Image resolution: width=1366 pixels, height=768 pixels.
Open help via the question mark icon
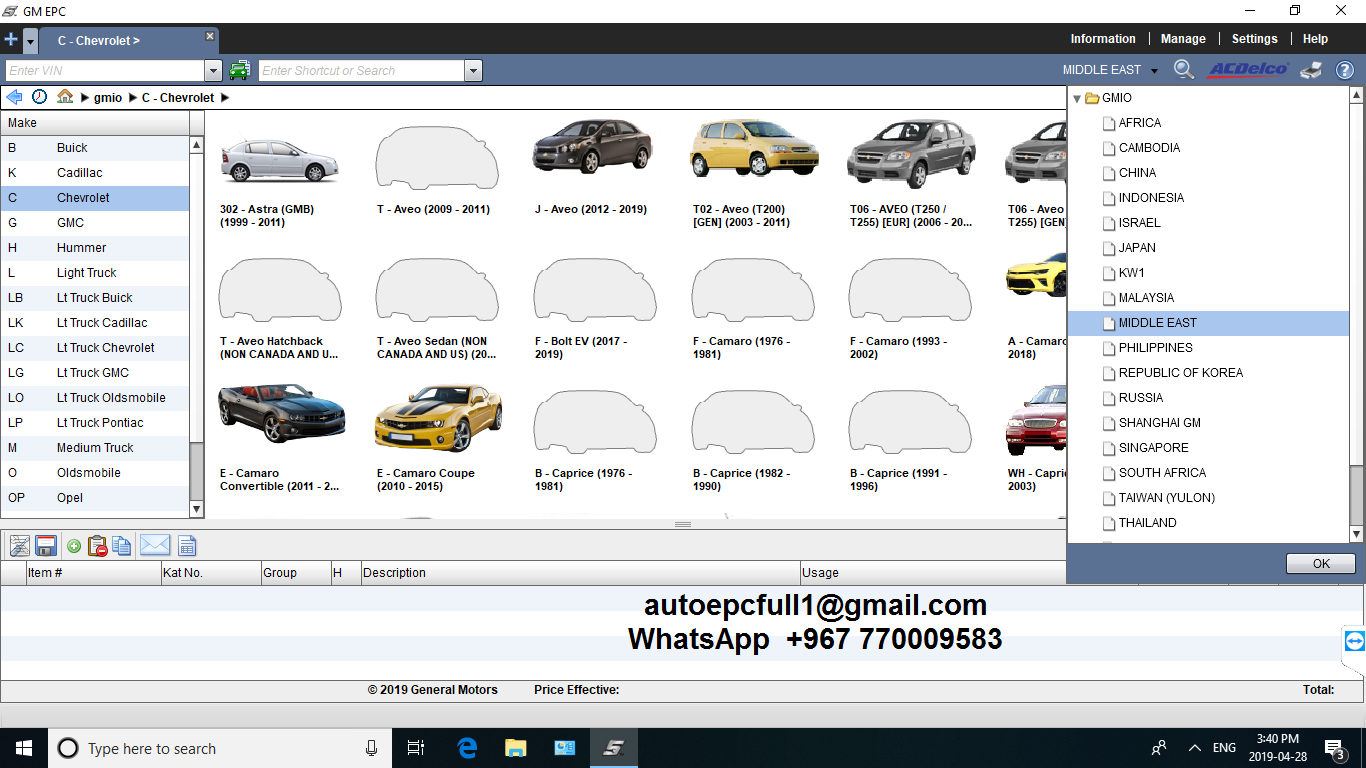click(1344, 70)
